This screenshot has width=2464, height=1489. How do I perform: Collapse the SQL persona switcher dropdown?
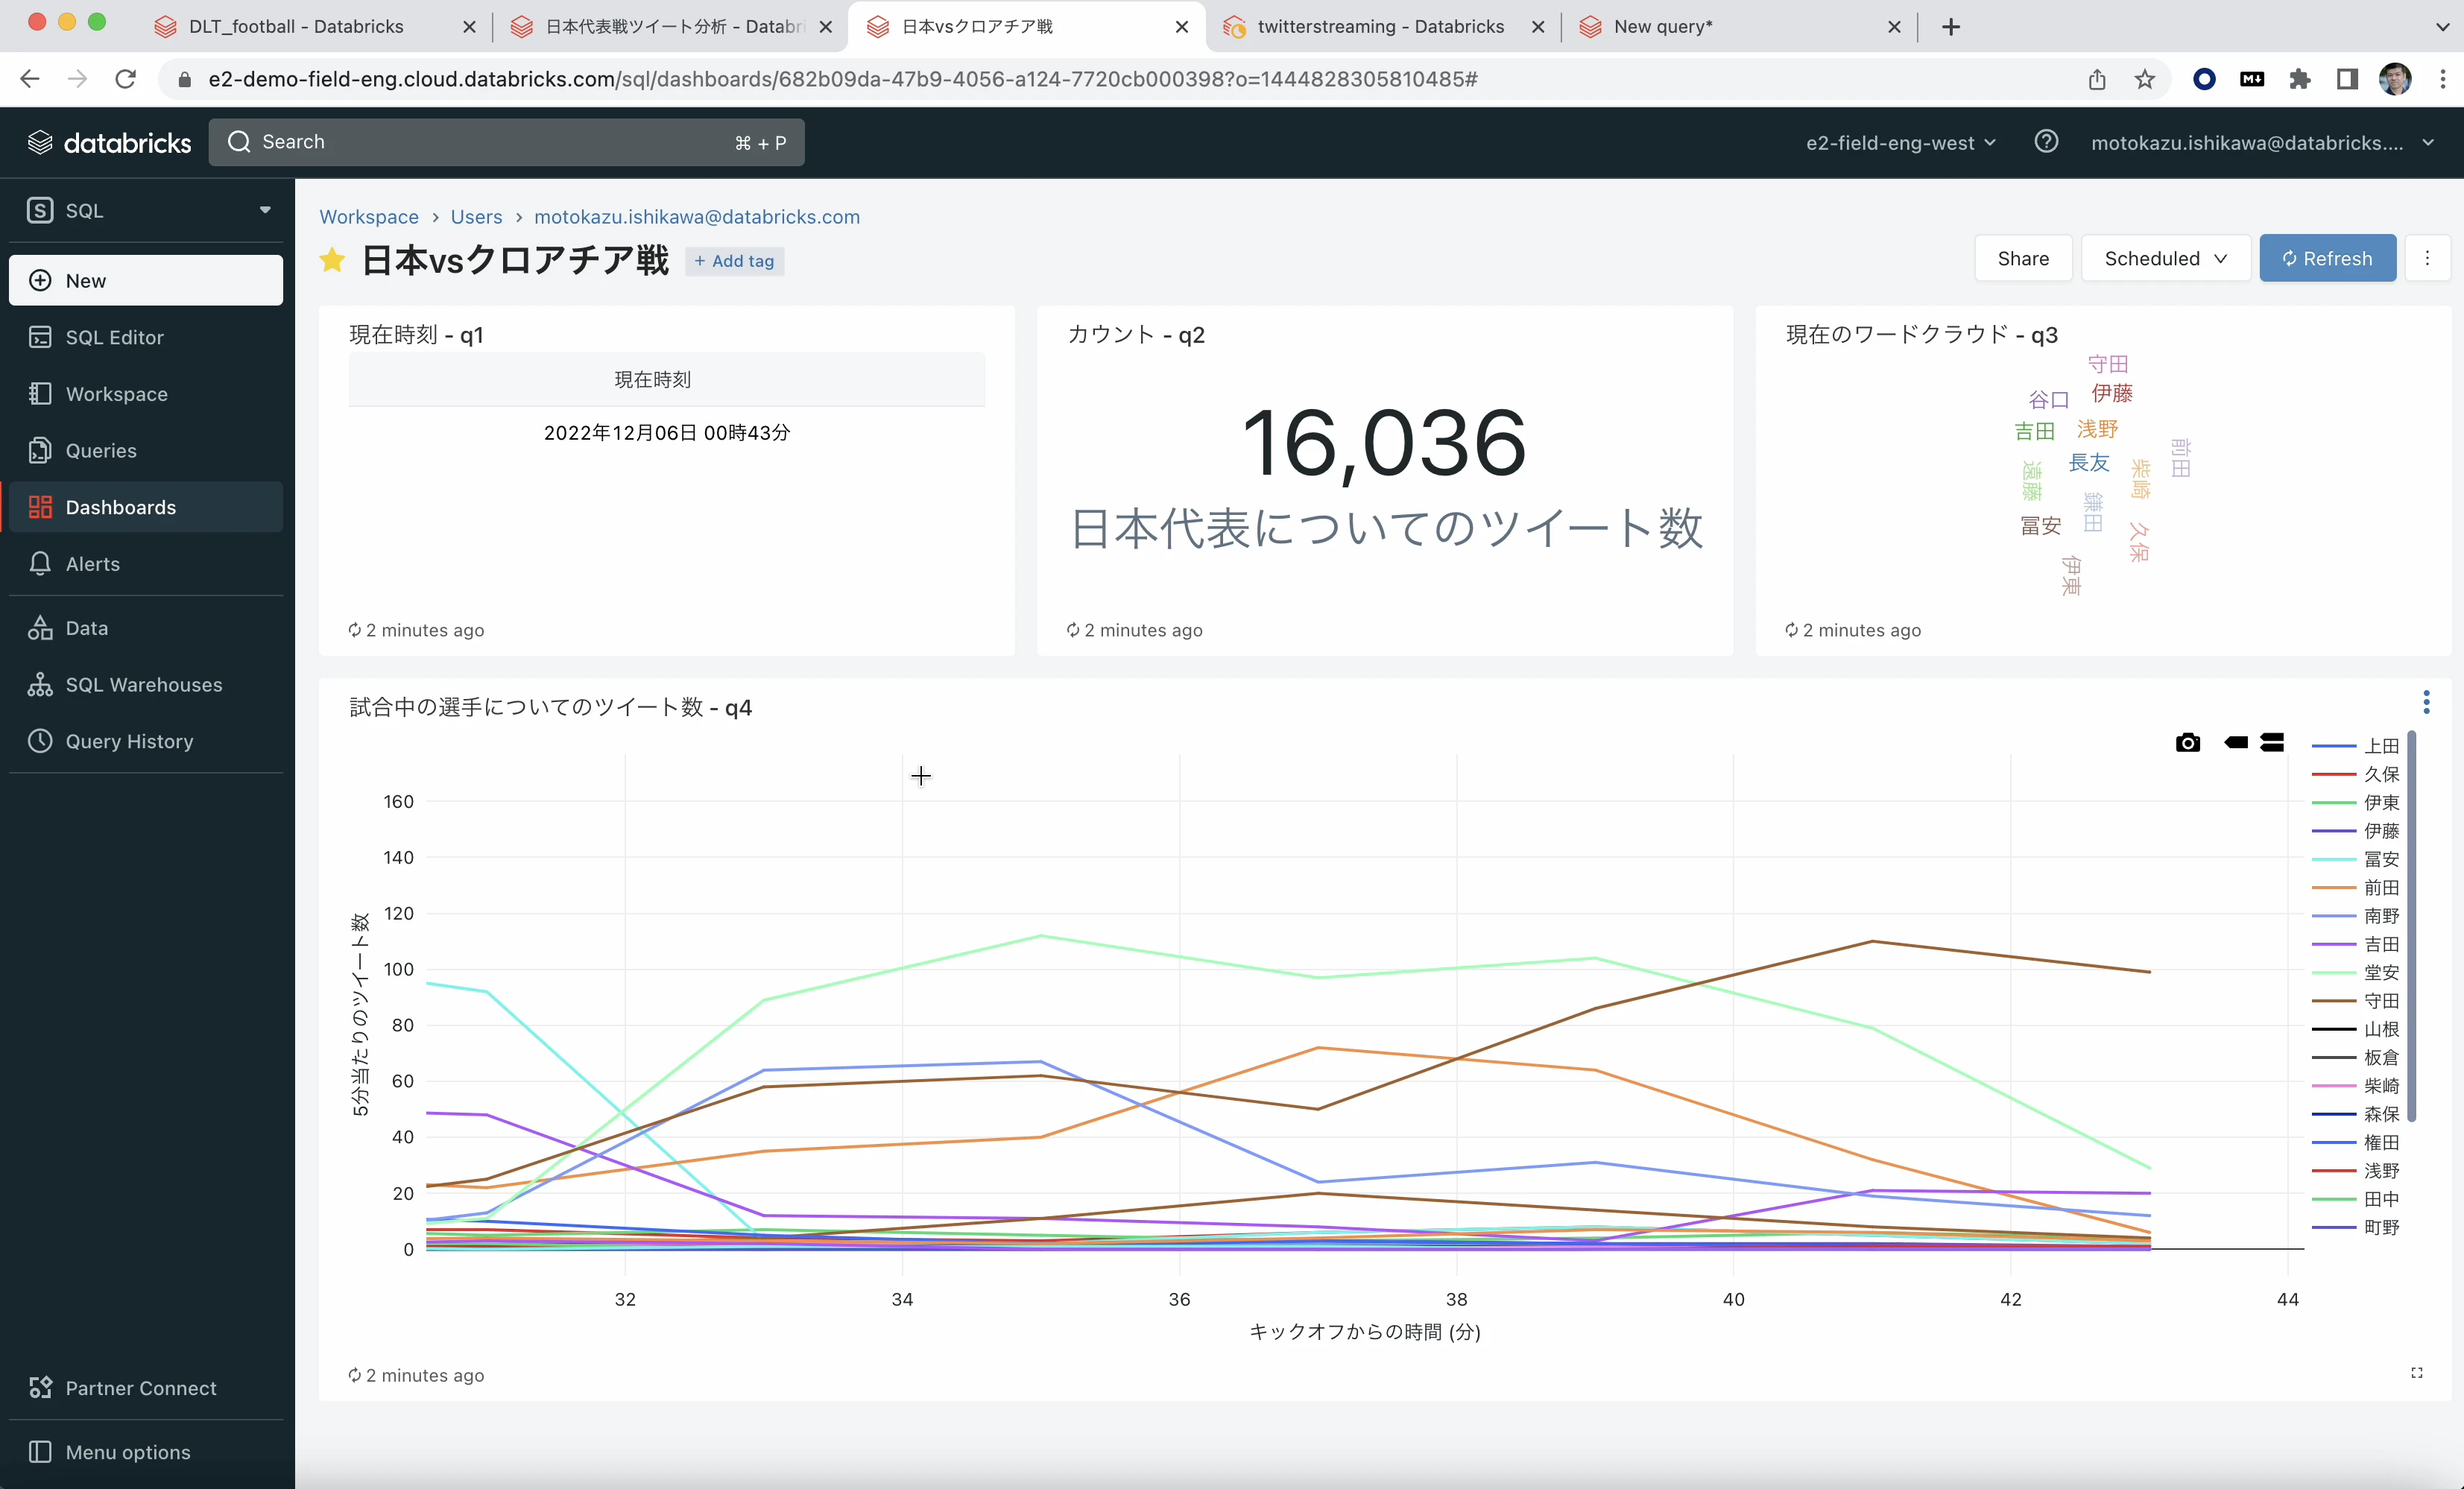(264, 210)
